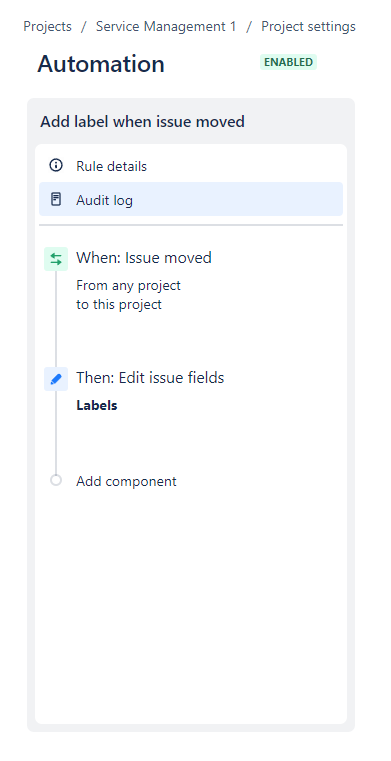Click the bold Labels field name
This screenshot has height=761, width=391.
97,405
